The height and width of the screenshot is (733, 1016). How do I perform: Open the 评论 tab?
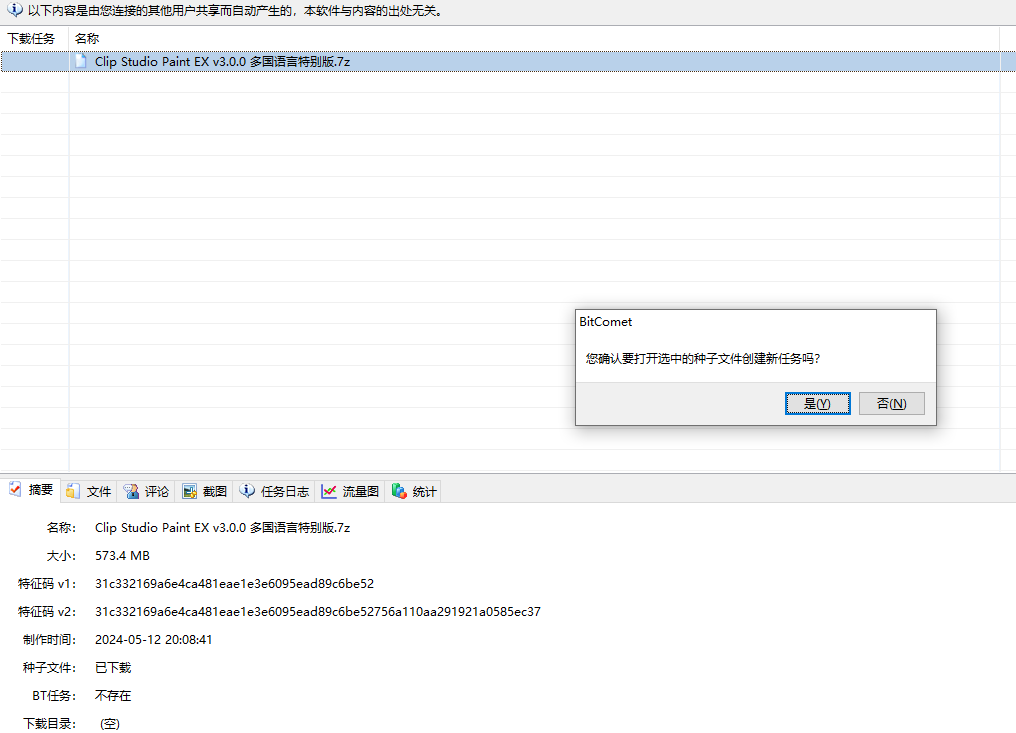pyautogui.click(x=146, y=491)
